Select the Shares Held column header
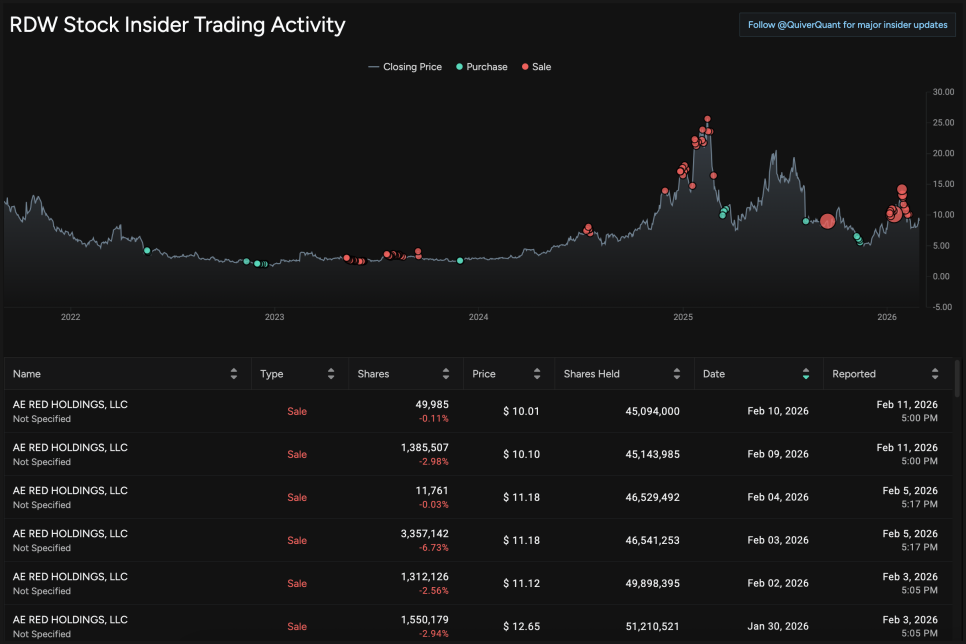Image resolution: width=966 pixels, height=644 pixels. click(x=591, y=374)
